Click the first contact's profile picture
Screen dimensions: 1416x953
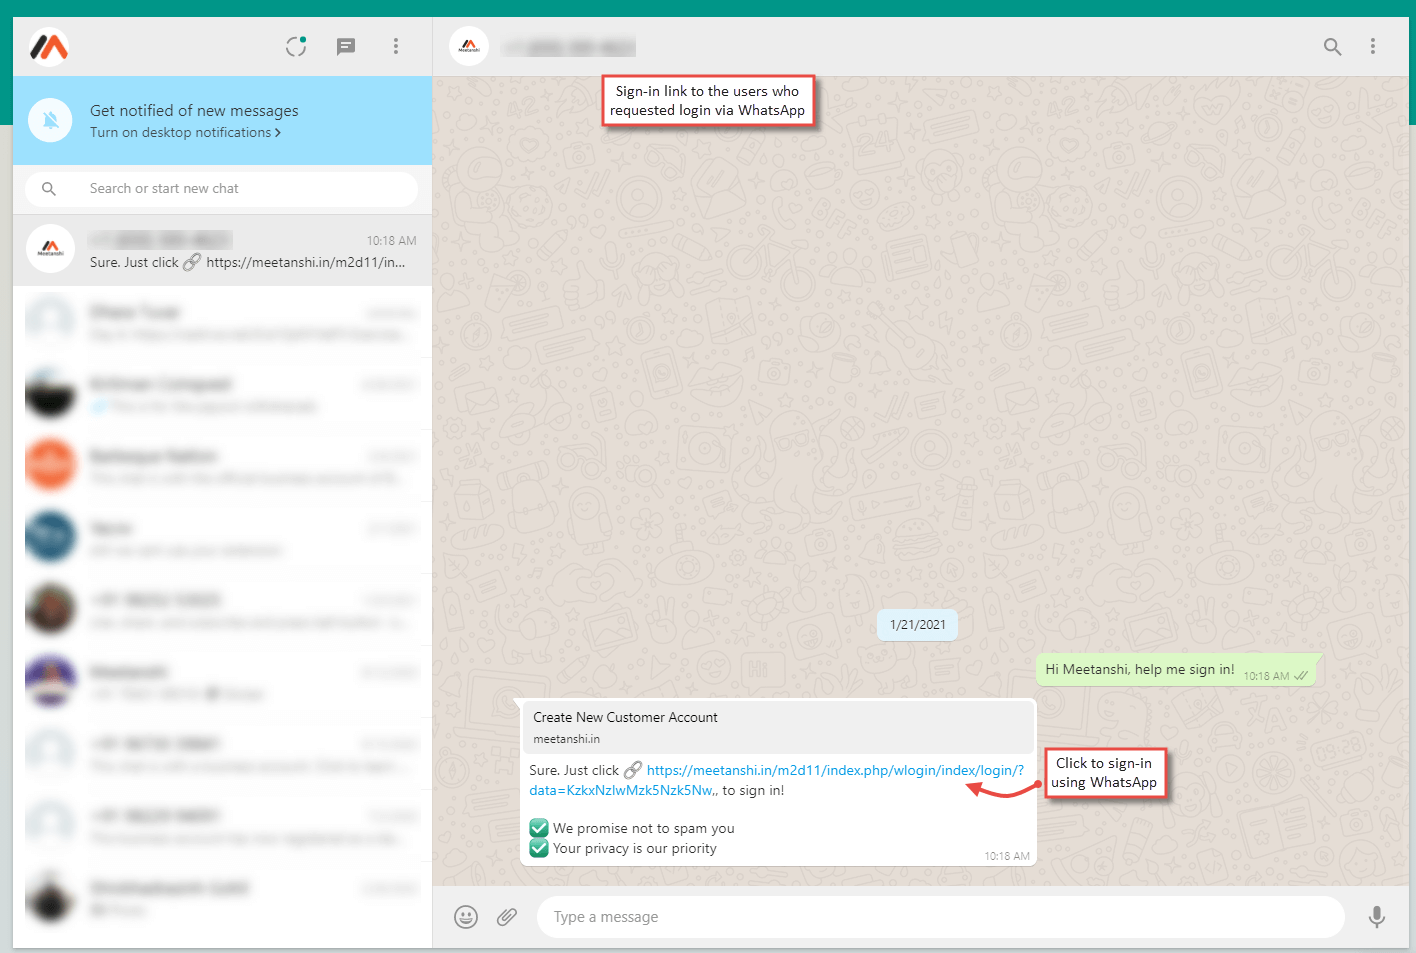[50, 249]
